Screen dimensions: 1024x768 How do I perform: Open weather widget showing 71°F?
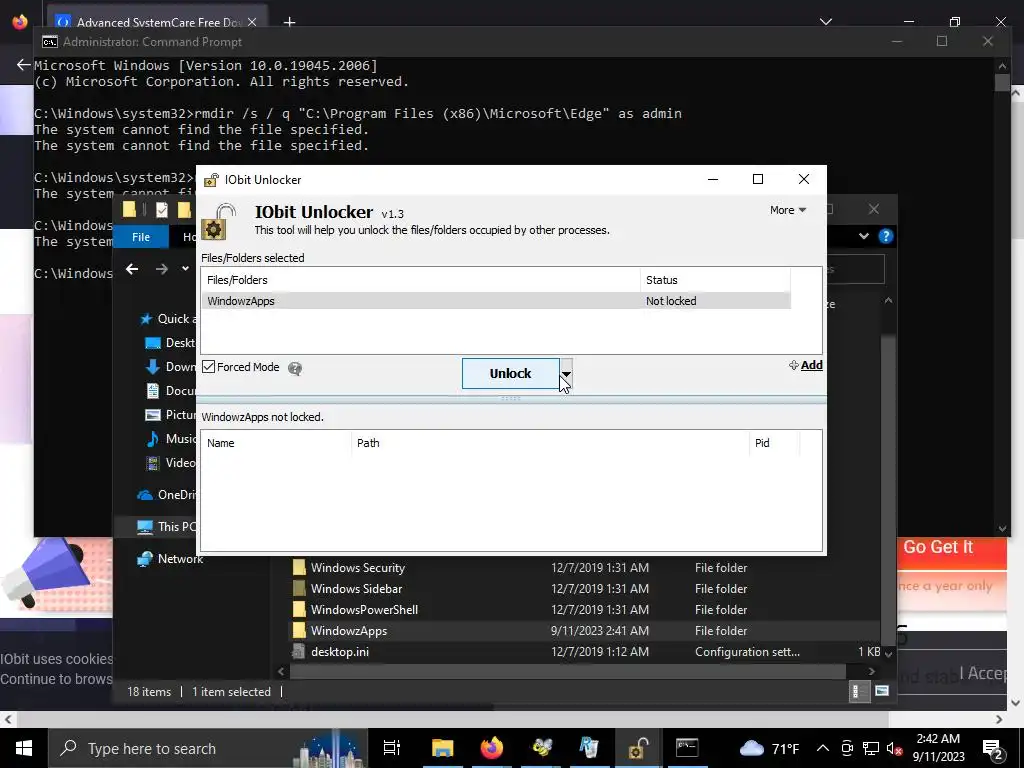coord(769,748)
